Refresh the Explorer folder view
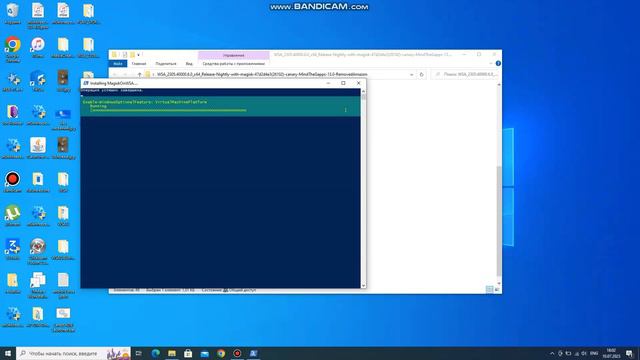This screenshot has height=360, width=640. point(422,75)
